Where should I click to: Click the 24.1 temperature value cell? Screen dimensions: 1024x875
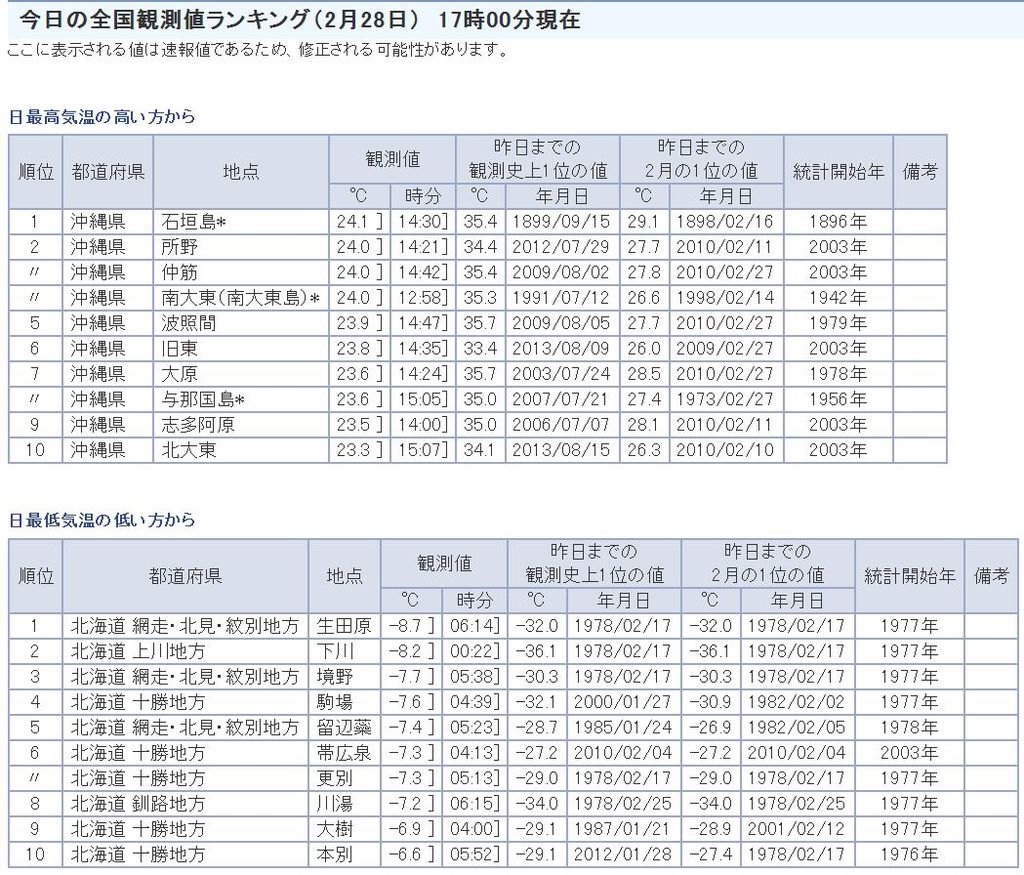353,222
